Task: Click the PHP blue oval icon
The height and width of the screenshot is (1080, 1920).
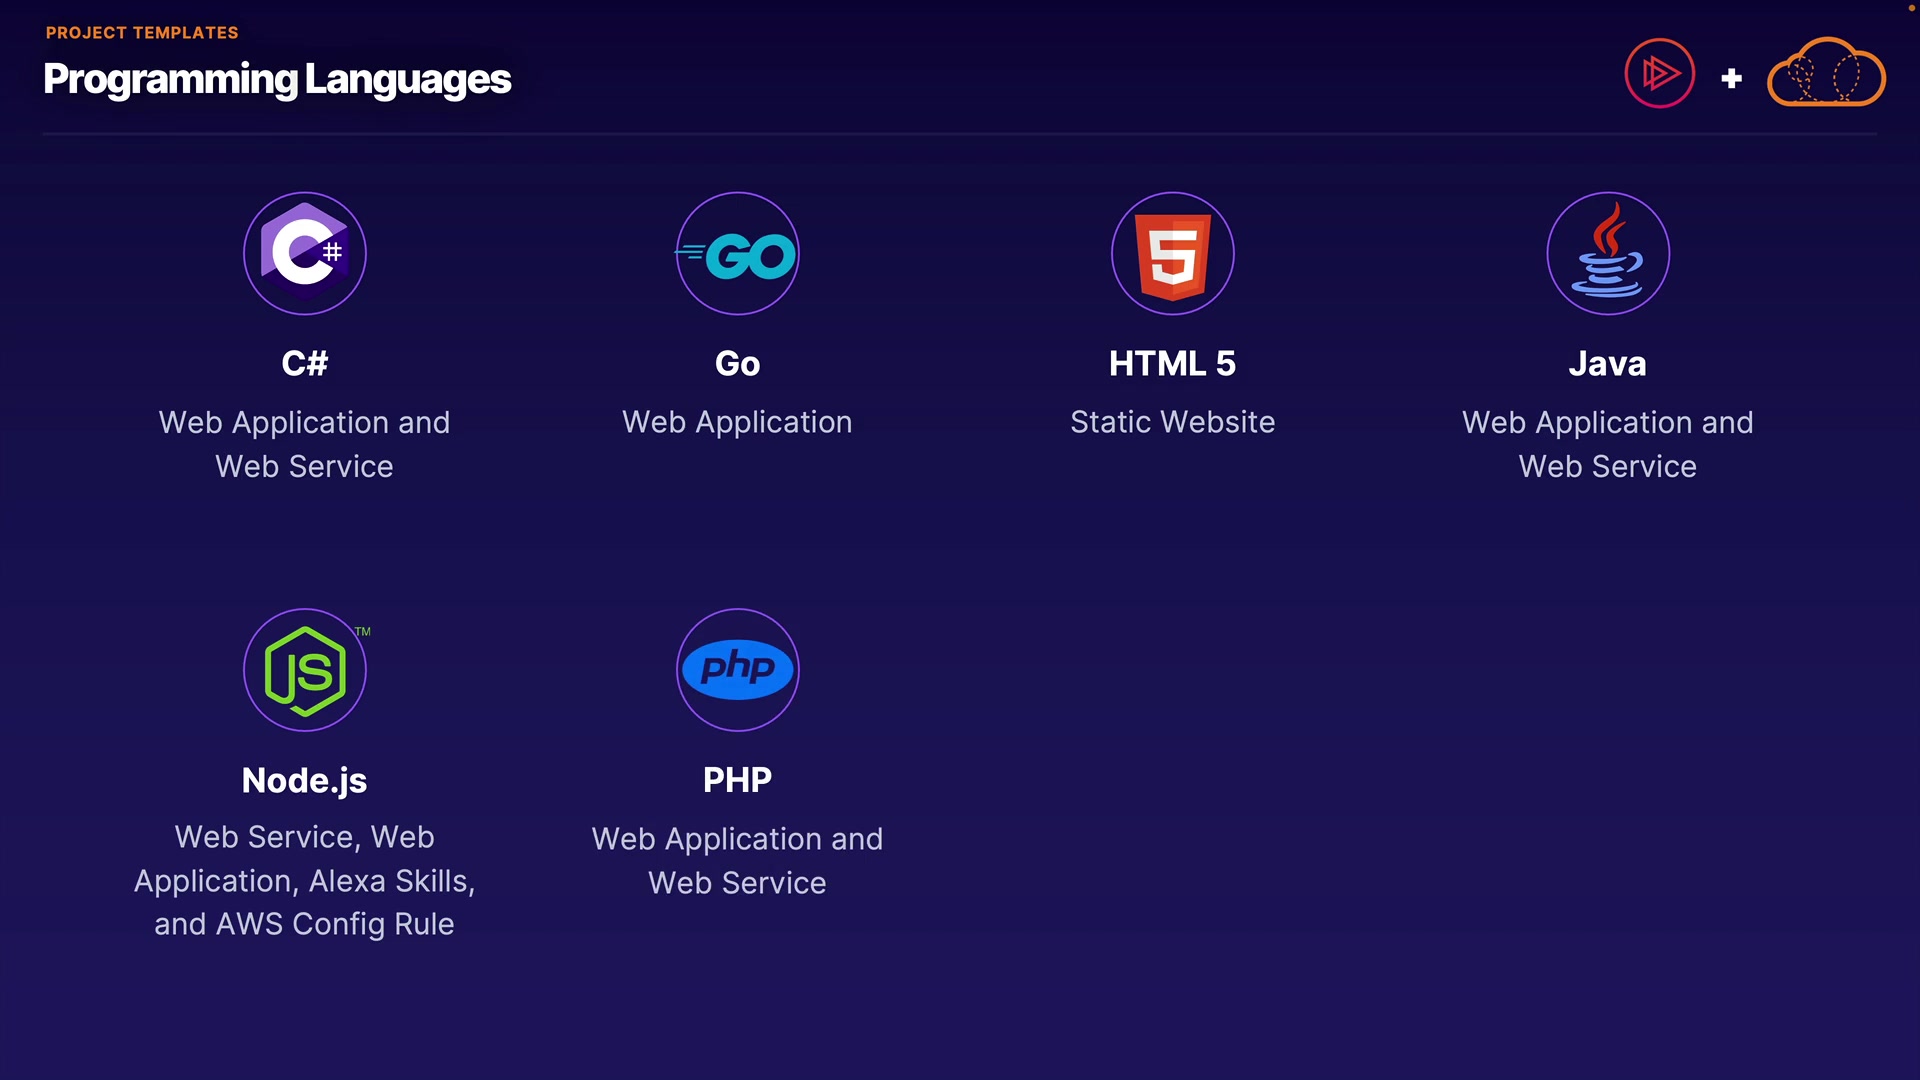Action: pyautogui.click(x=738, y=669)
